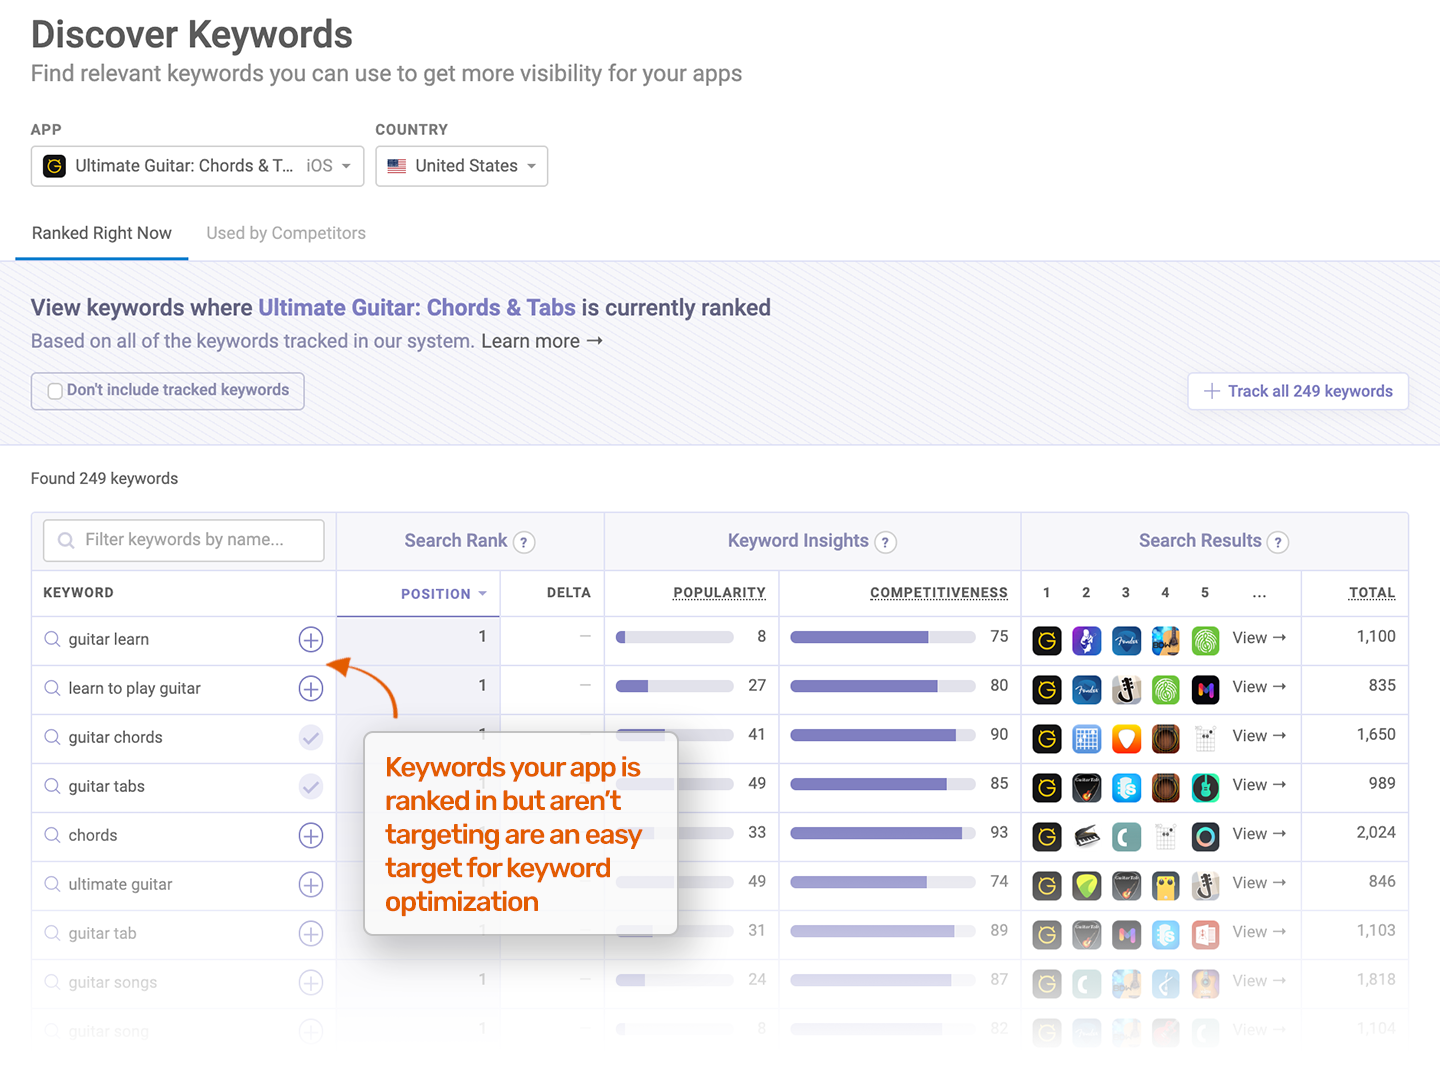View search results for 'guitar chords'
1440x1069 pixels.
point(1259,736)
